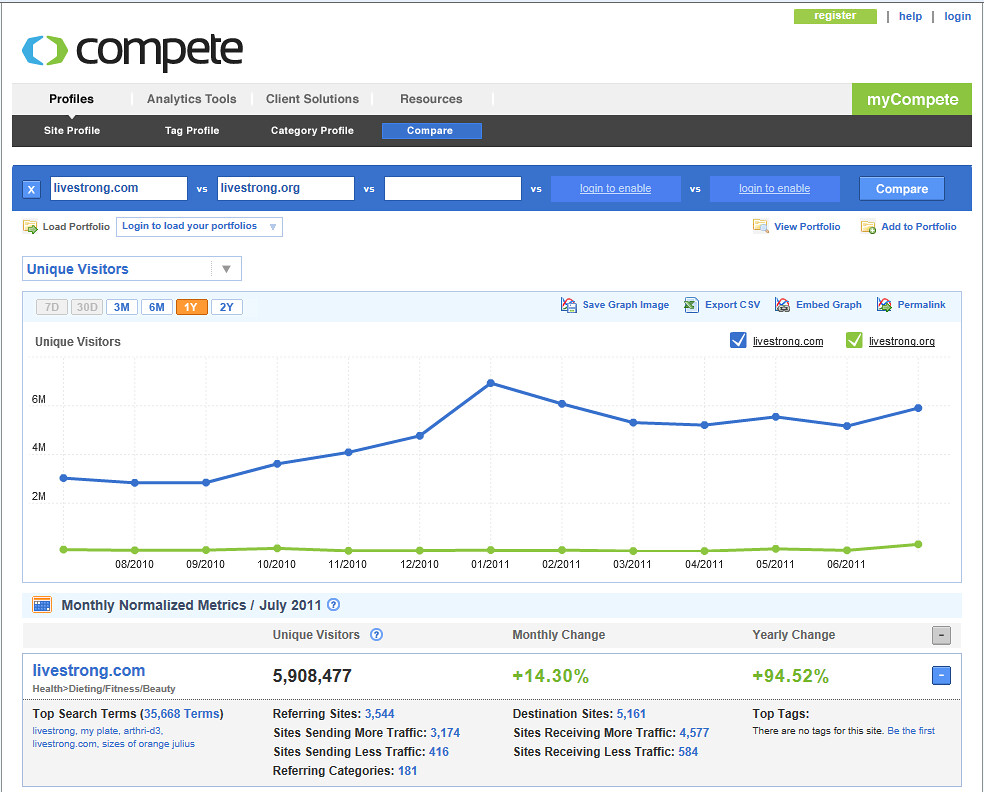Click the January 2011 peak data point

[x=490, y=383]
